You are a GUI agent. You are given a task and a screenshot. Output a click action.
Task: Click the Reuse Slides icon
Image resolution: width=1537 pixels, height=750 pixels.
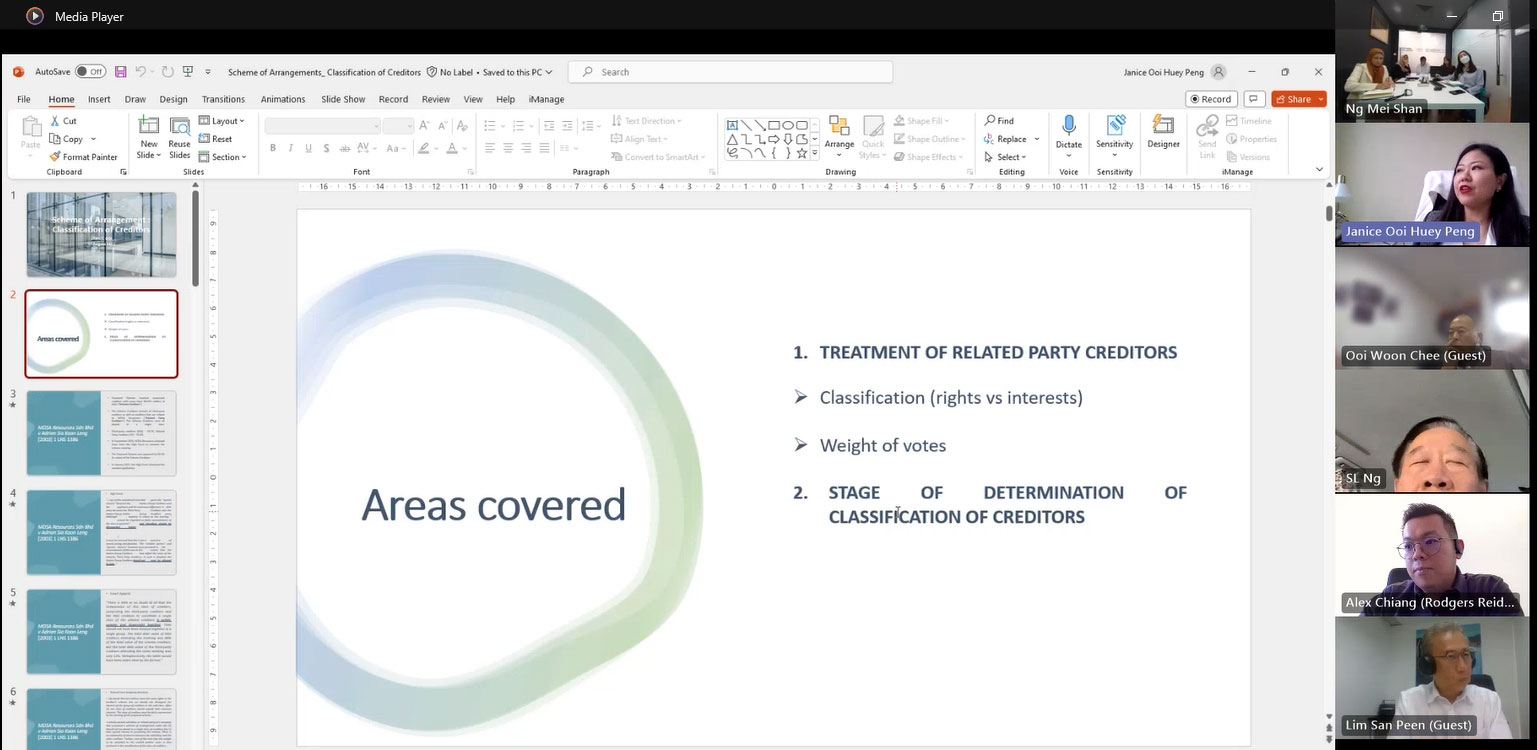(180, 125)
